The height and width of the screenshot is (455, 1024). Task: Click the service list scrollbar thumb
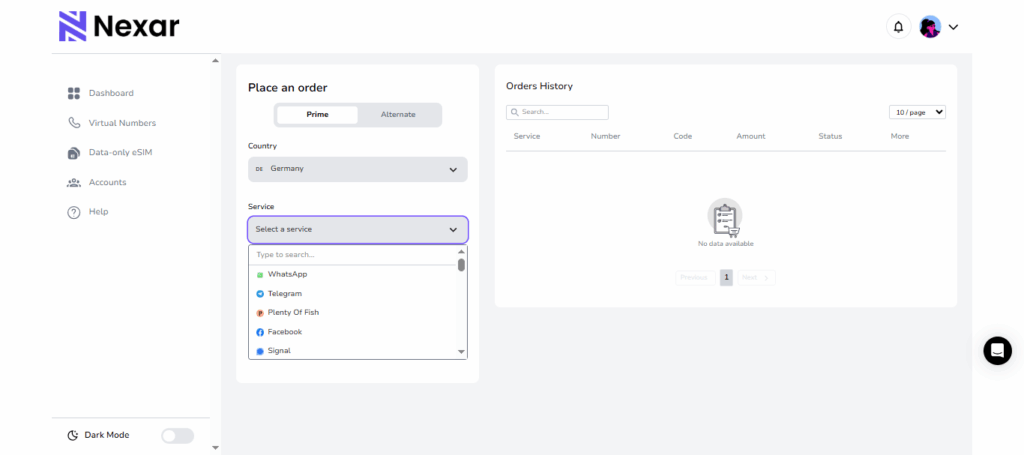coord(461,265)
